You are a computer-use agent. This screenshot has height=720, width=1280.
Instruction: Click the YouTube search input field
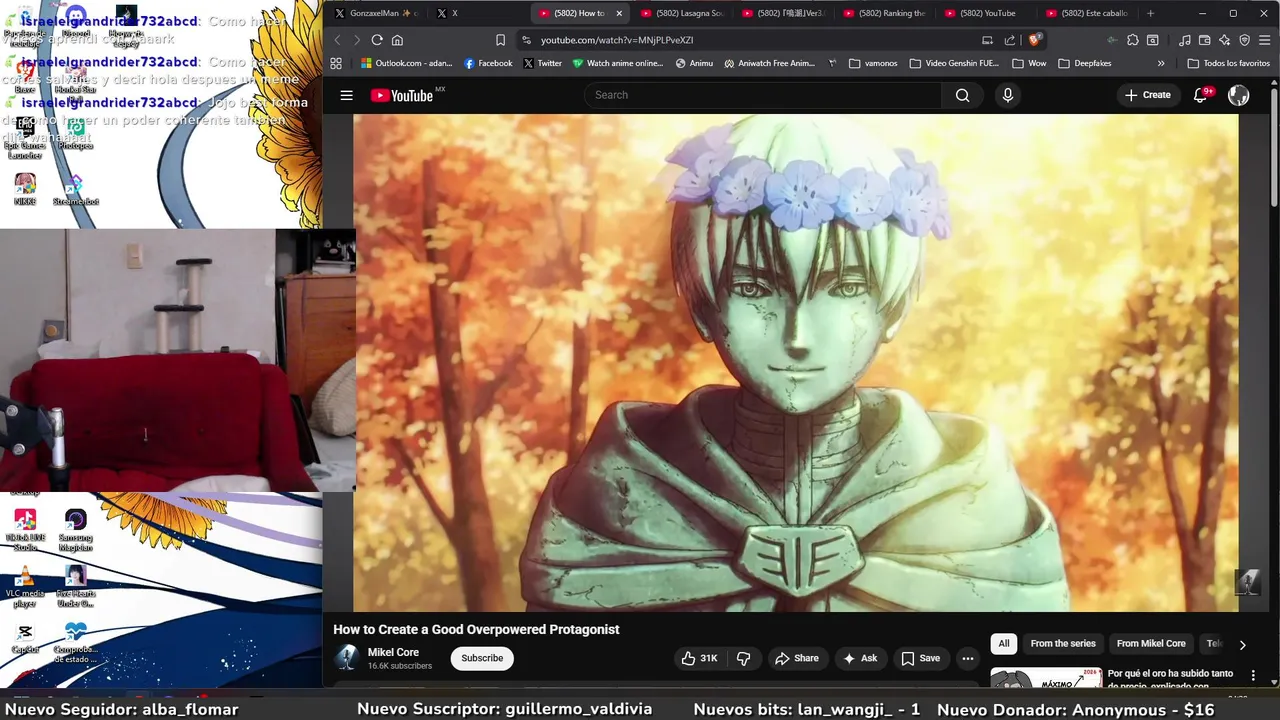click(762, 95)
